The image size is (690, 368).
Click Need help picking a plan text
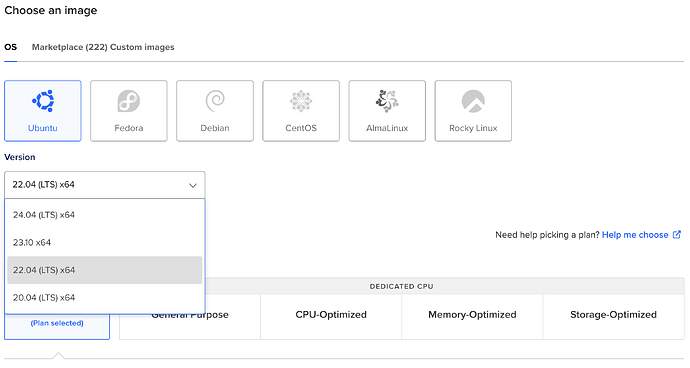pyautogui.click(x=547, y=235)
